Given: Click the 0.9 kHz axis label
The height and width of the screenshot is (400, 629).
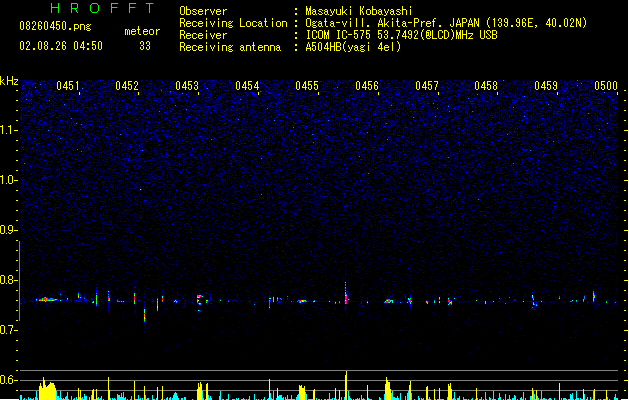Looking at the screenshot, I should 9,230.
